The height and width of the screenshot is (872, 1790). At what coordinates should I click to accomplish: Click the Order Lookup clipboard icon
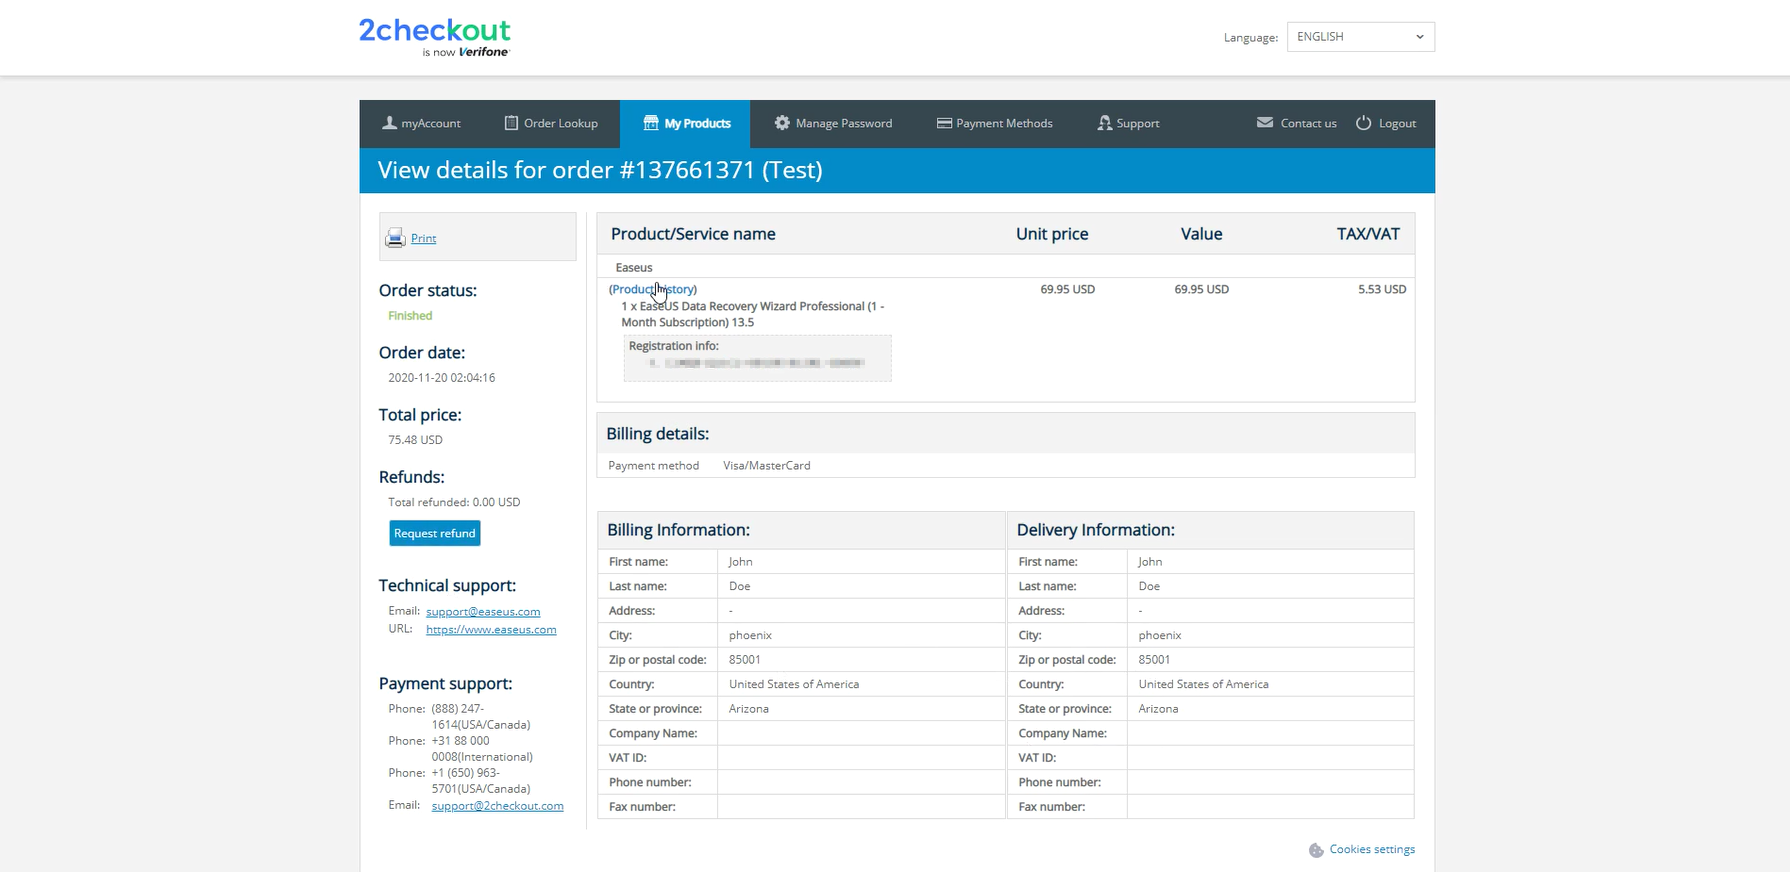click(511, 123)
